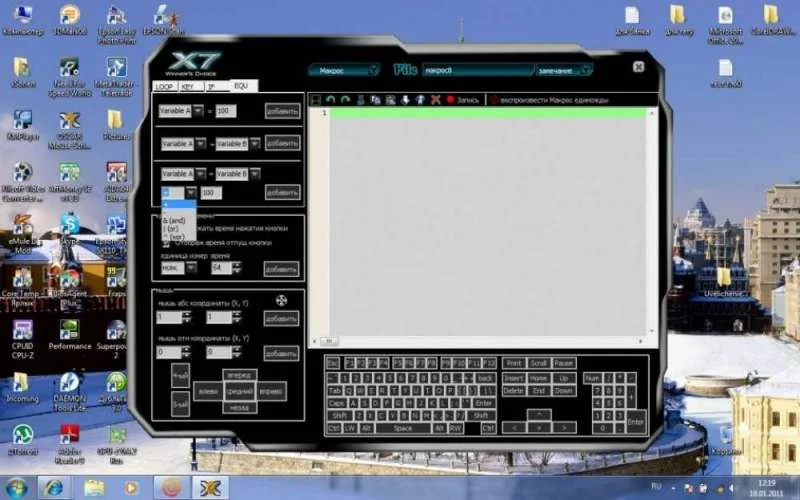Expand Variable B dropdown in second equation row
Image resolution: width=800 pixels, height=500 pixels.
(255, 144)
